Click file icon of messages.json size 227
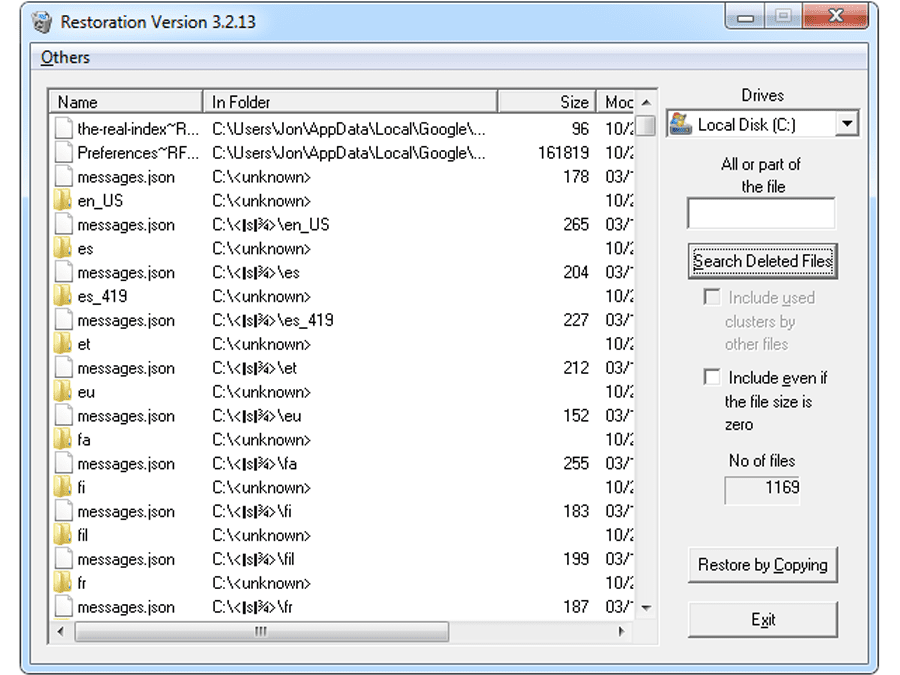Image resolution: width=900 pixels, height=675 pixels. click(64, 320)
